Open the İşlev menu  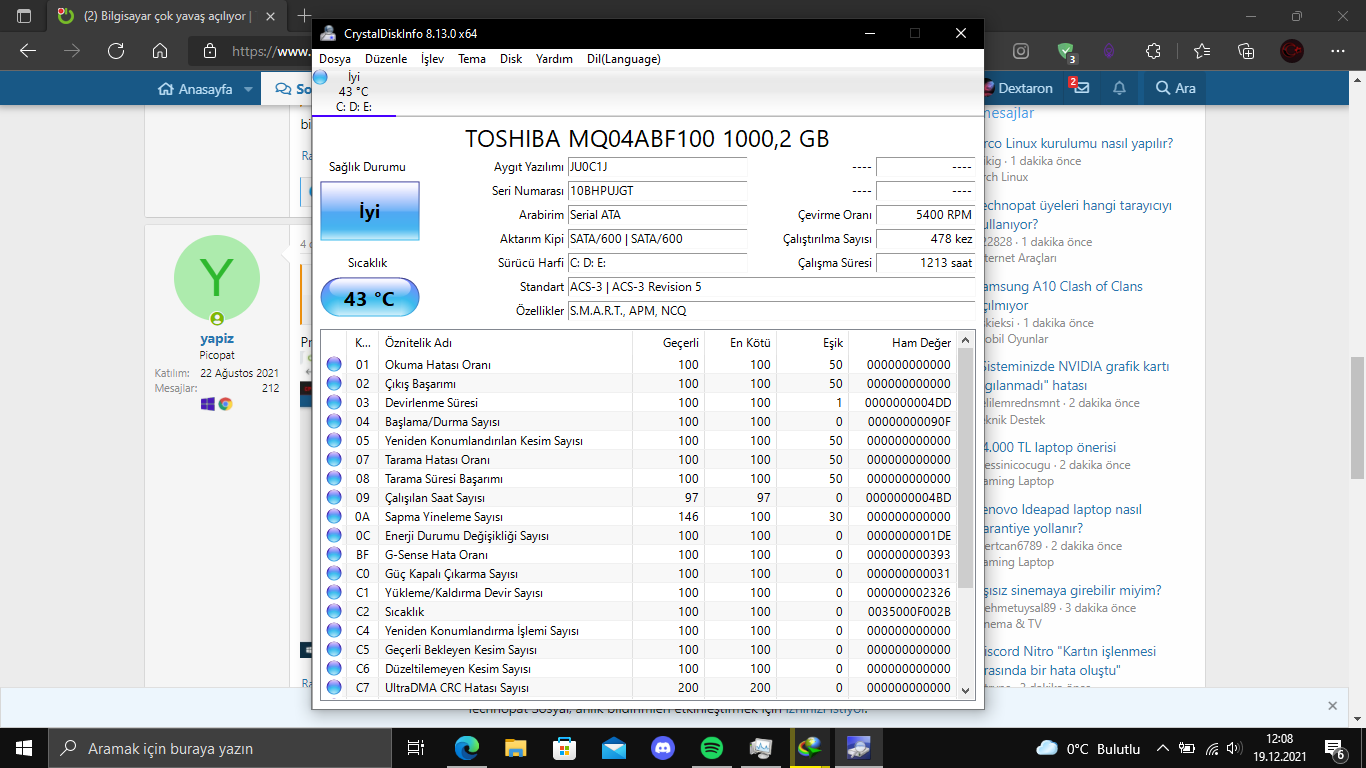pyautogui.click(x=433, y=59)
